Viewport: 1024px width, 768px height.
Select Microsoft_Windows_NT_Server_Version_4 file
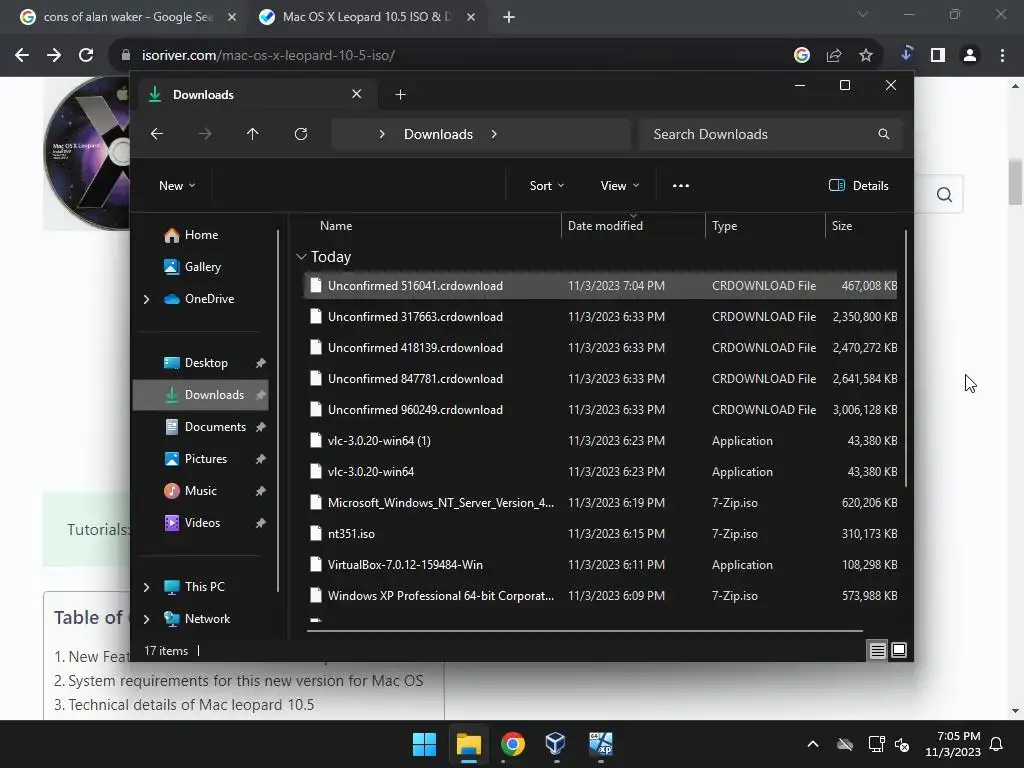(600, 503)
